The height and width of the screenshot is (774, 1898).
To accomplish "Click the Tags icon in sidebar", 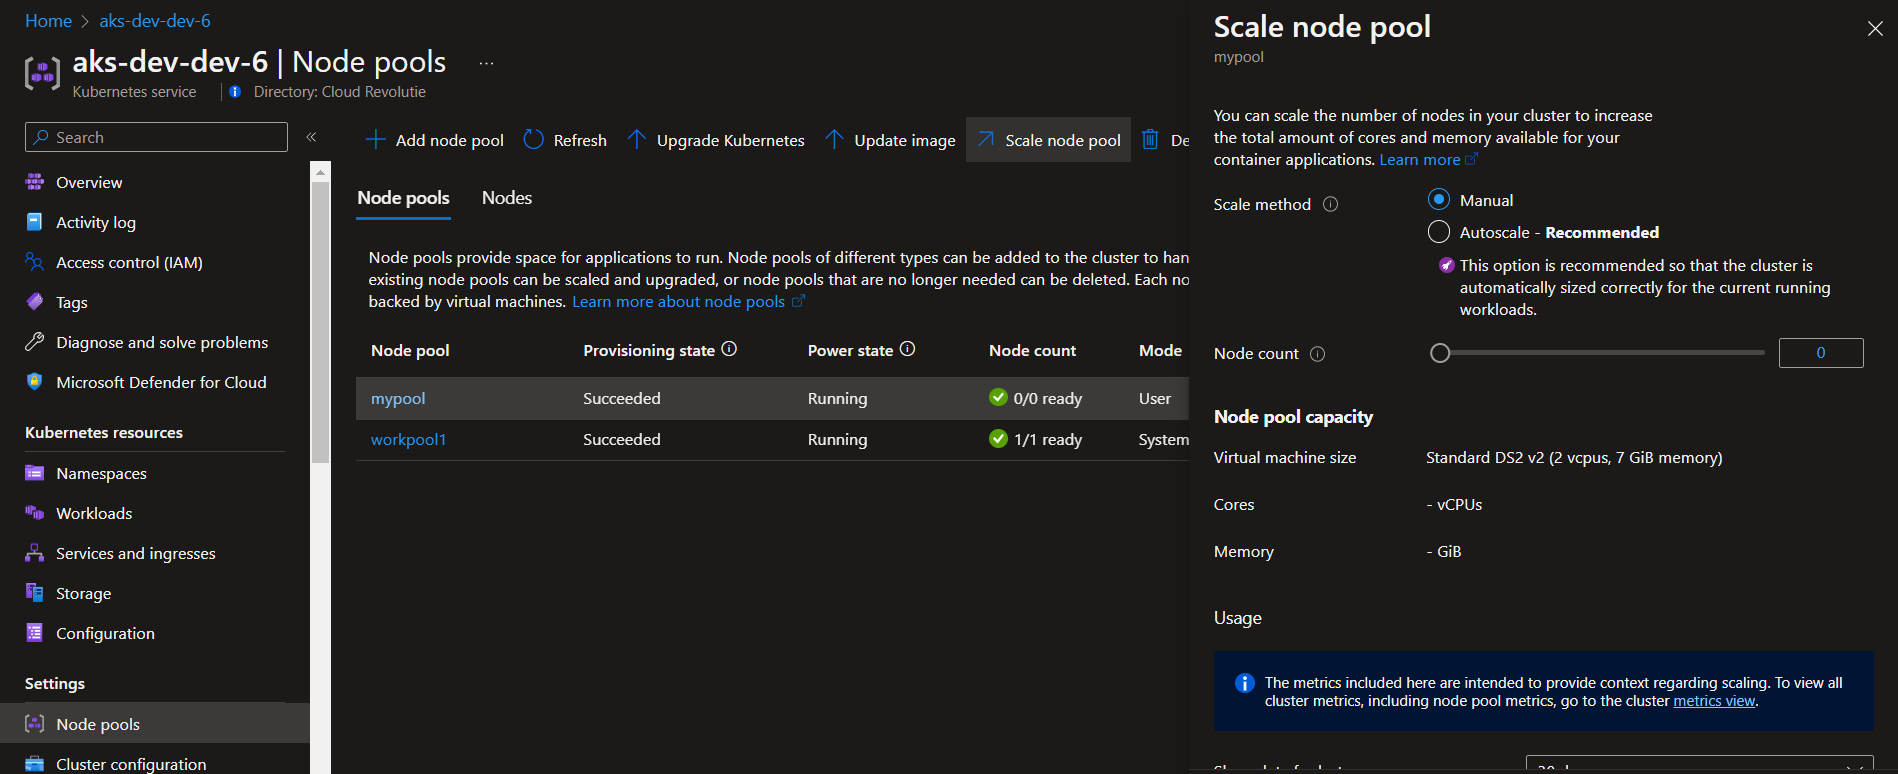I will 35,302.
